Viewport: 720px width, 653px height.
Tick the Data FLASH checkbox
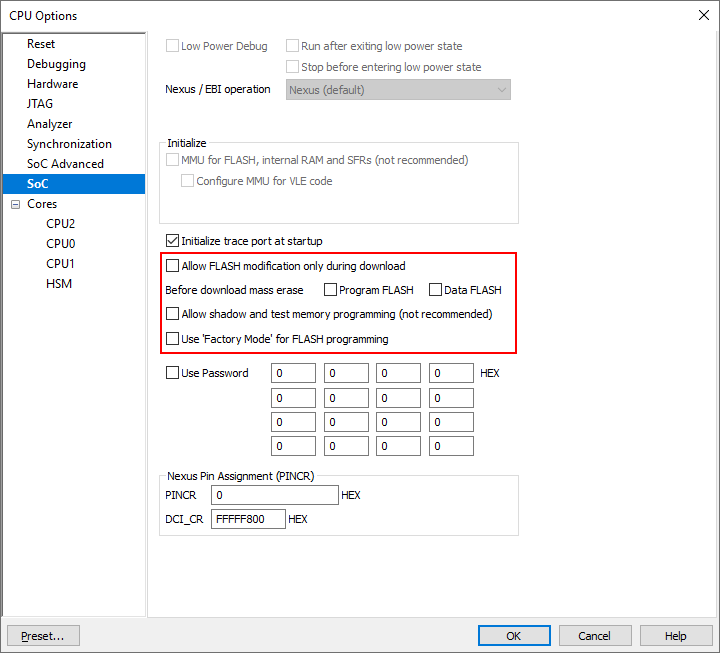point(435,290)
